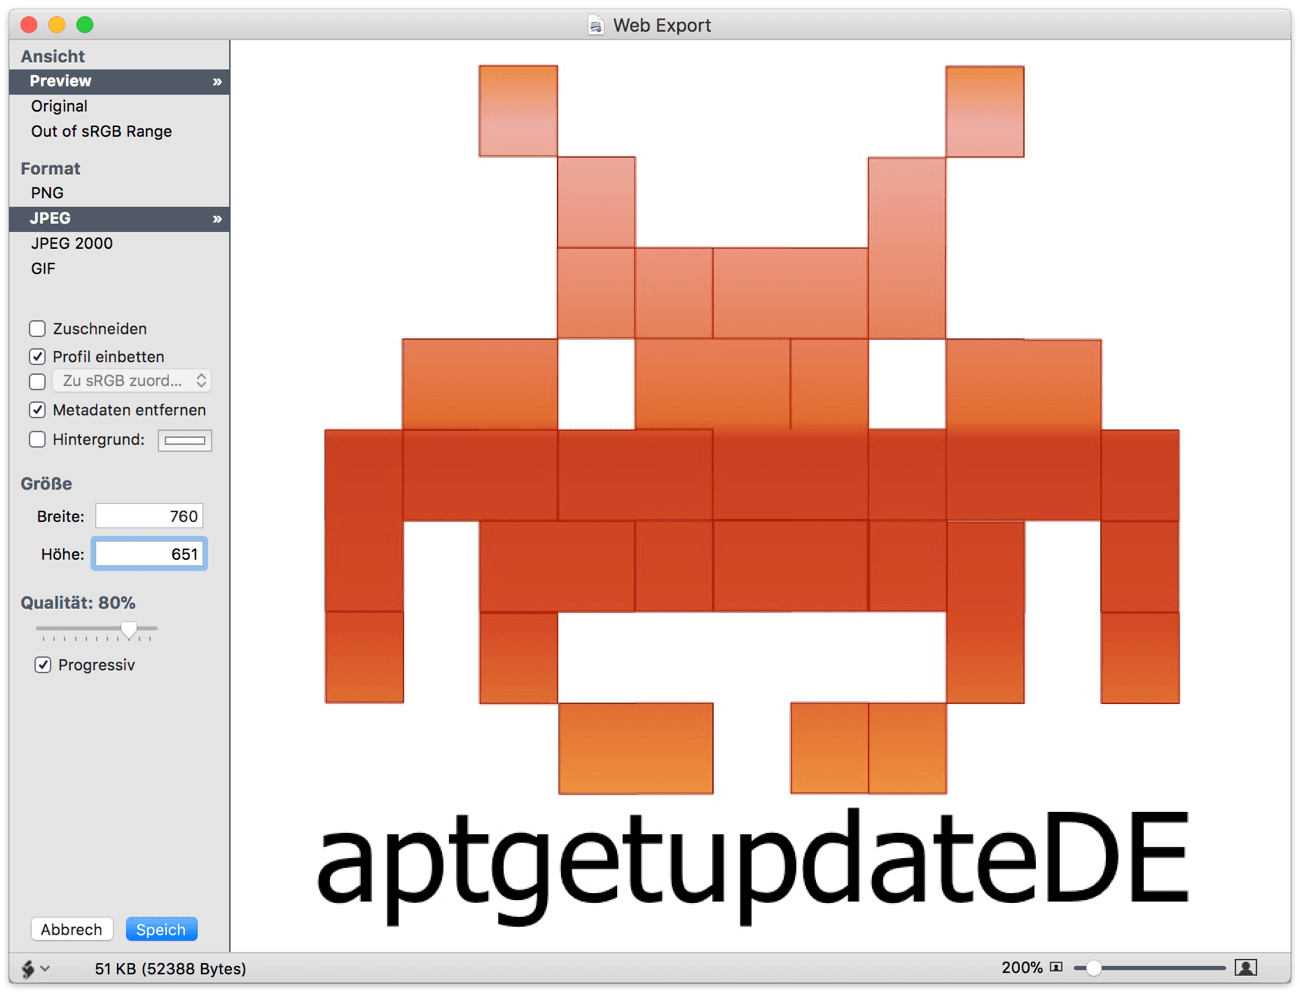Uncheck Profil einbetten
1300x992 pixels.
[37, 356]
